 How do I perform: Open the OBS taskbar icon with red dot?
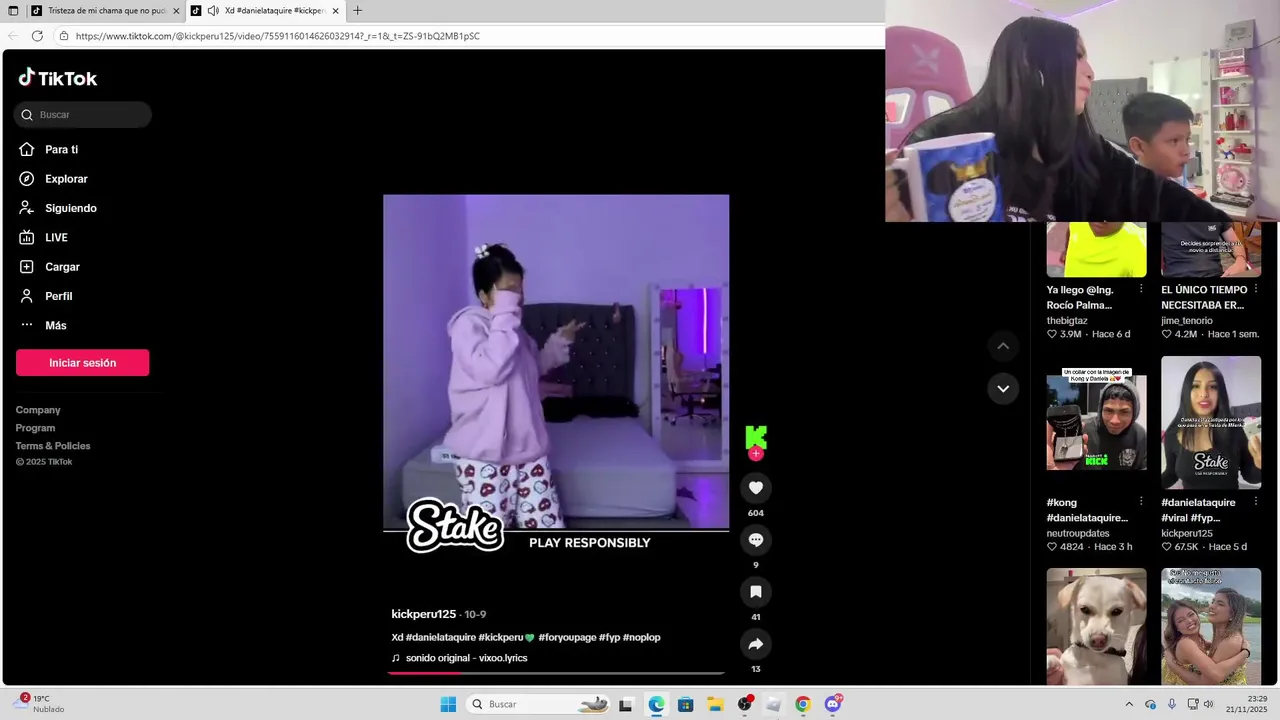click(744, 705)
